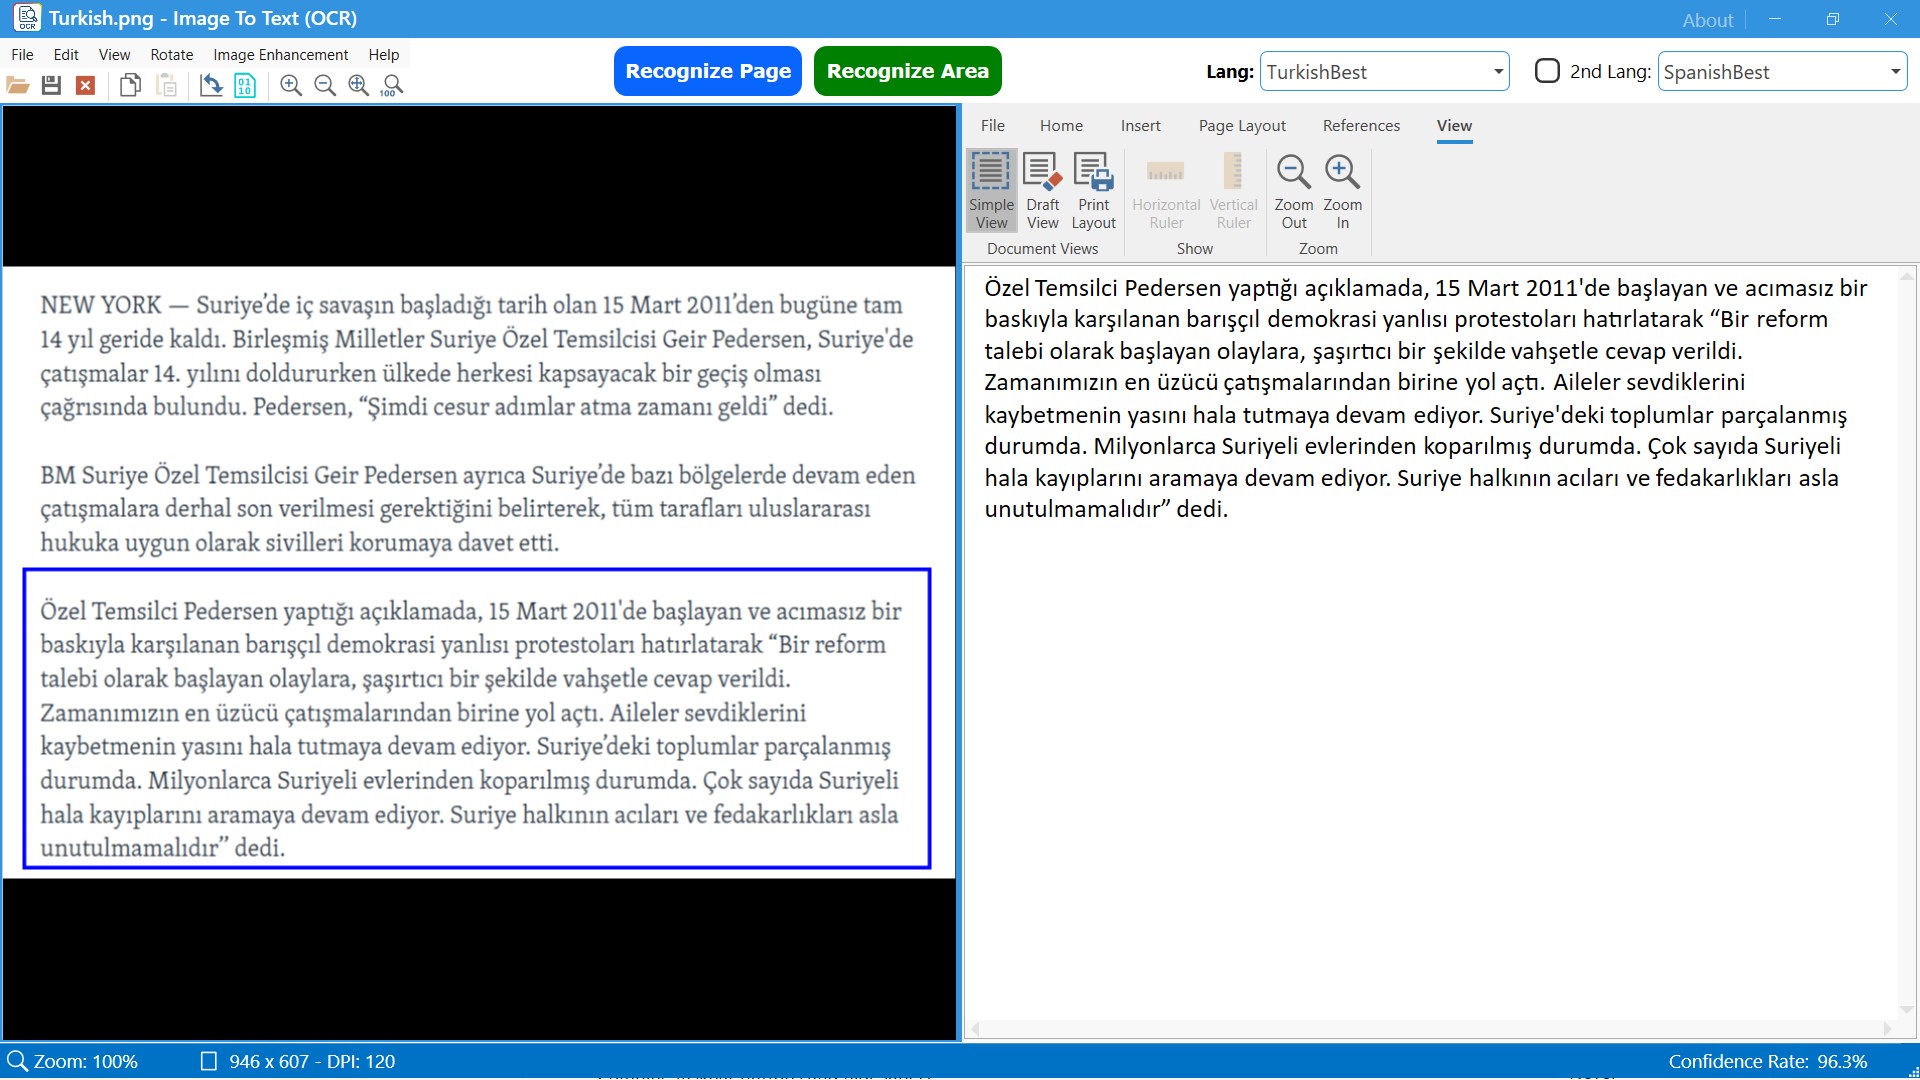Screen dimensions: 1920x1080
Task: Click the page size icon in status bar
Action: click(208, 1061)
